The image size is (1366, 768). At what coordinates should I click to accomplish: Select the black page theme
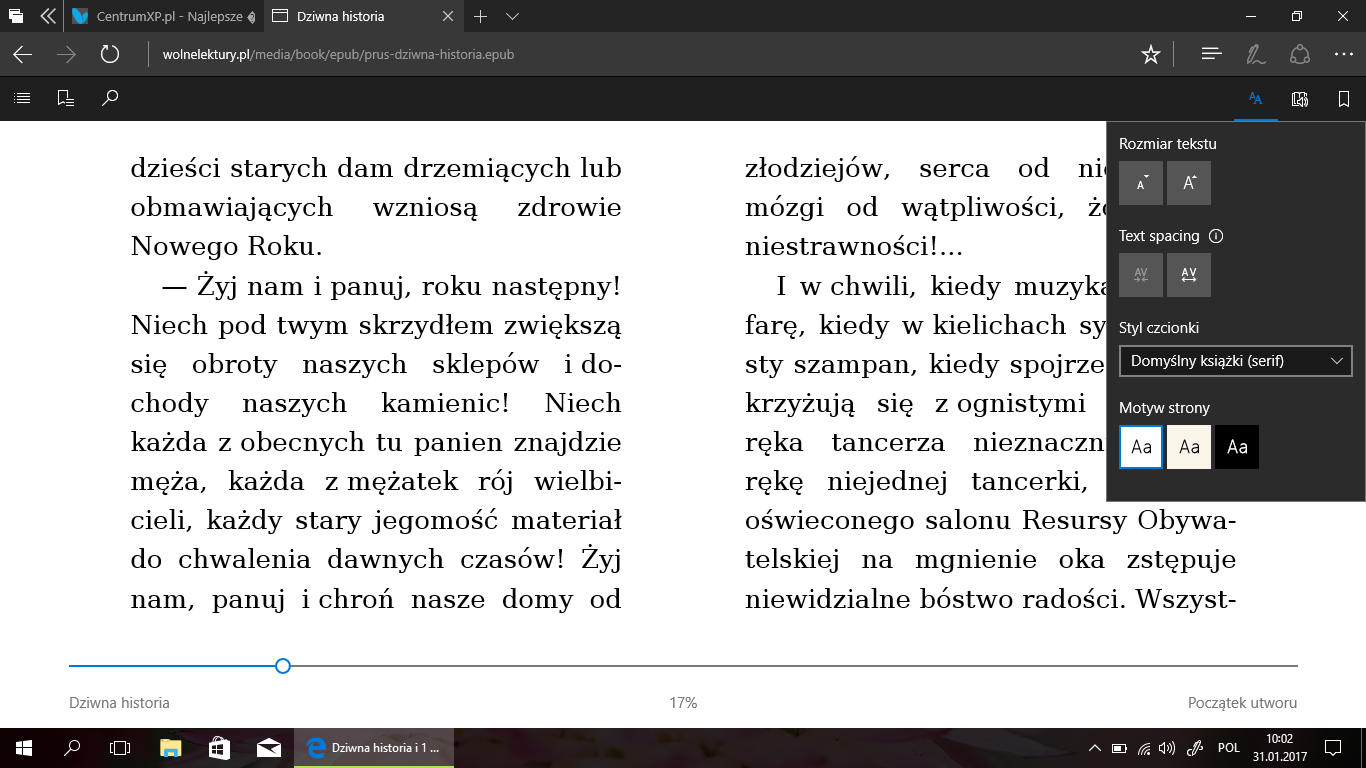tap(1237, 447)
